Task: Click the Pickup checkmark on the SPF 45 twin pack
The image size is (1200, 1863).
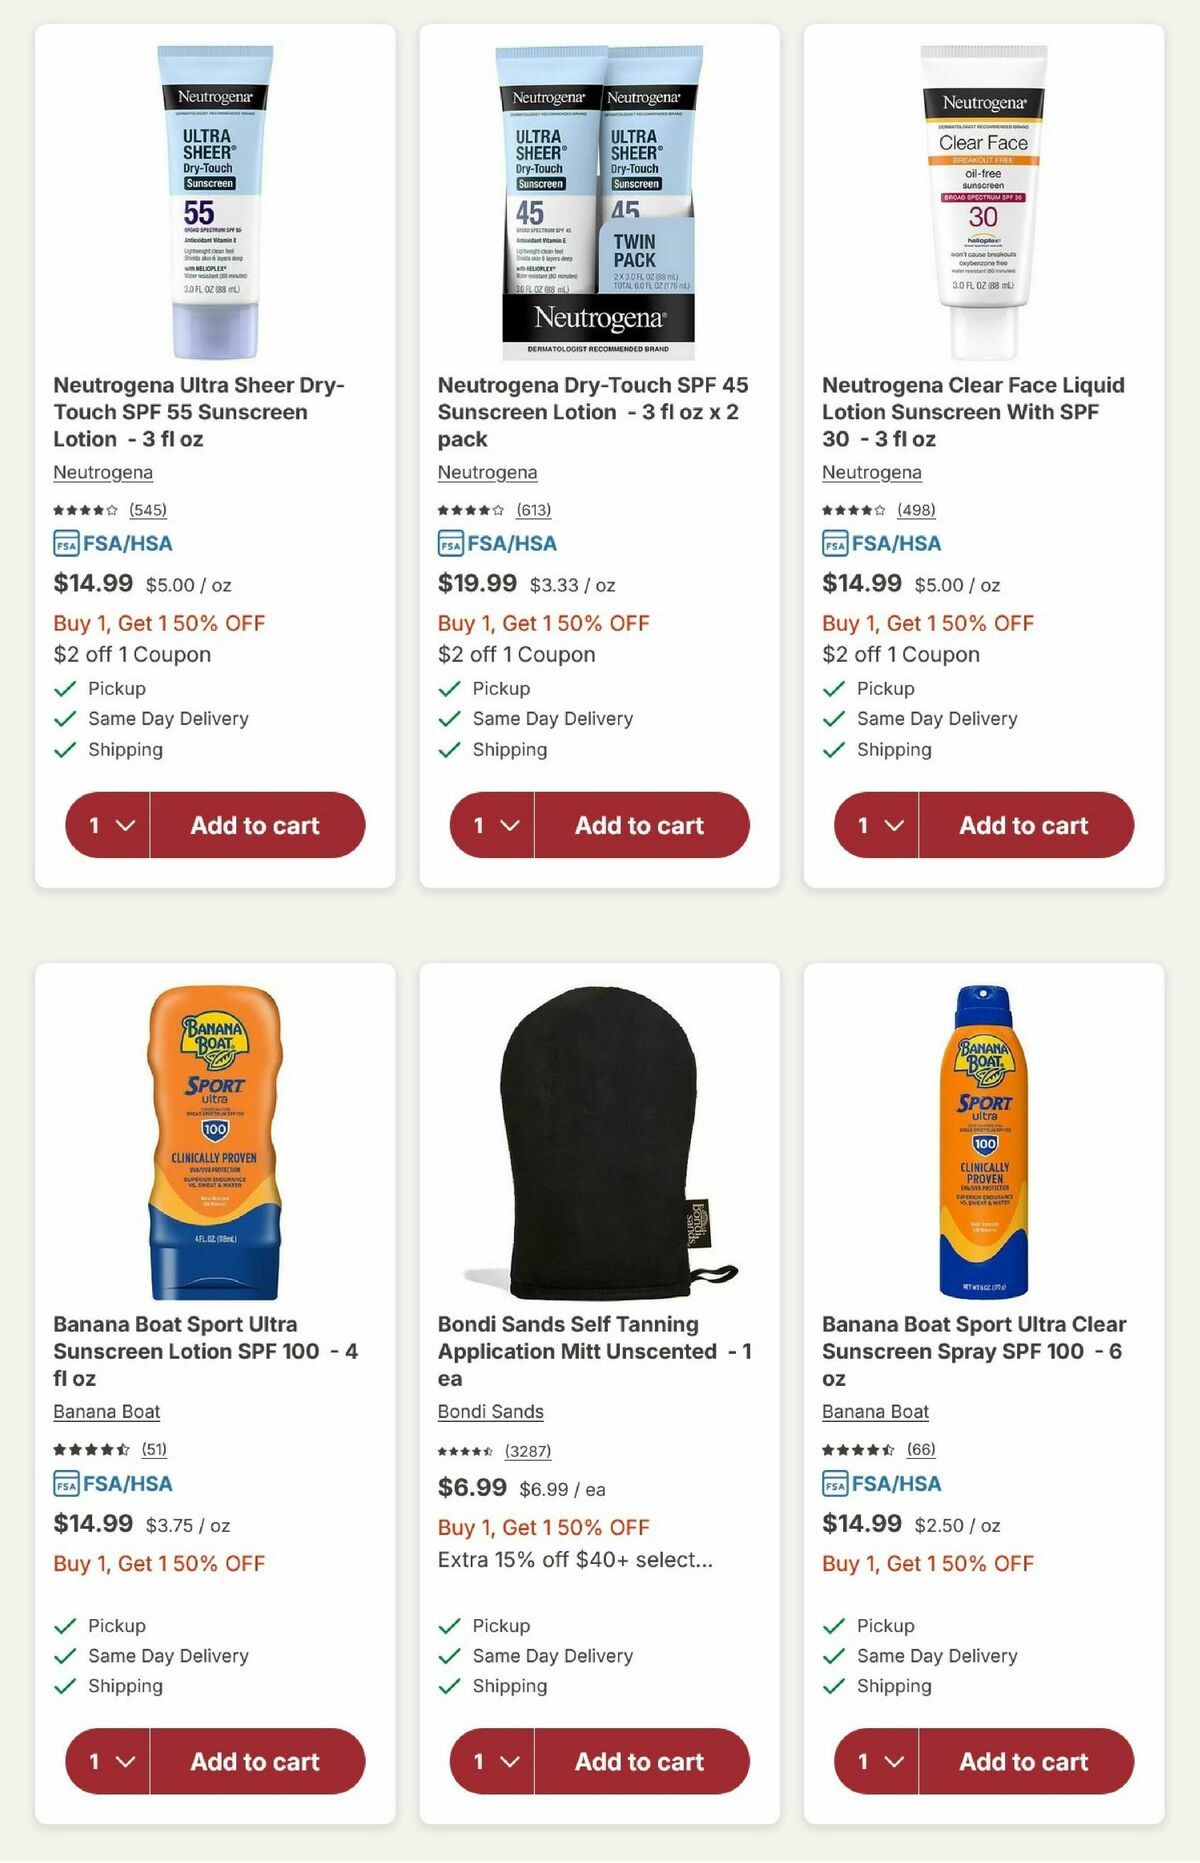Action: [448, 688]
